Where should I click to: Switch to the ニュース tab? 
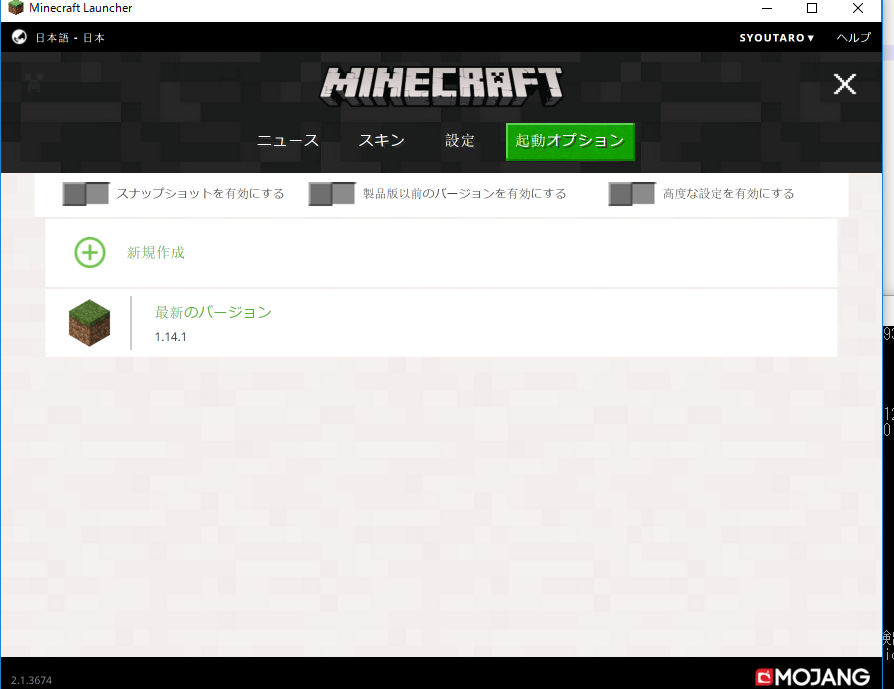[x=288, y=141]
